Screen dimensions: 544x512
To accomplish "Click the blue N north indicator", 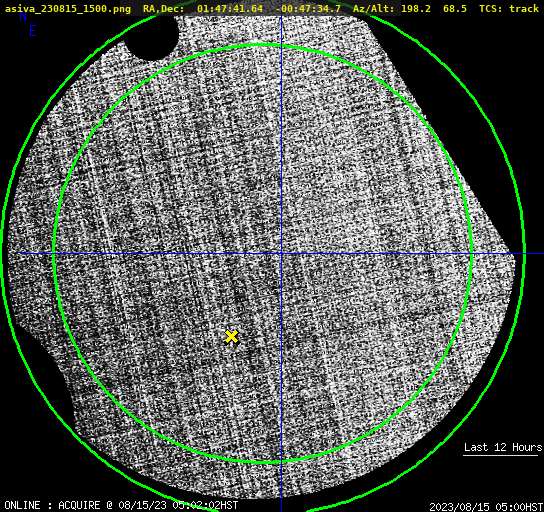I will (x=23, y=16).
